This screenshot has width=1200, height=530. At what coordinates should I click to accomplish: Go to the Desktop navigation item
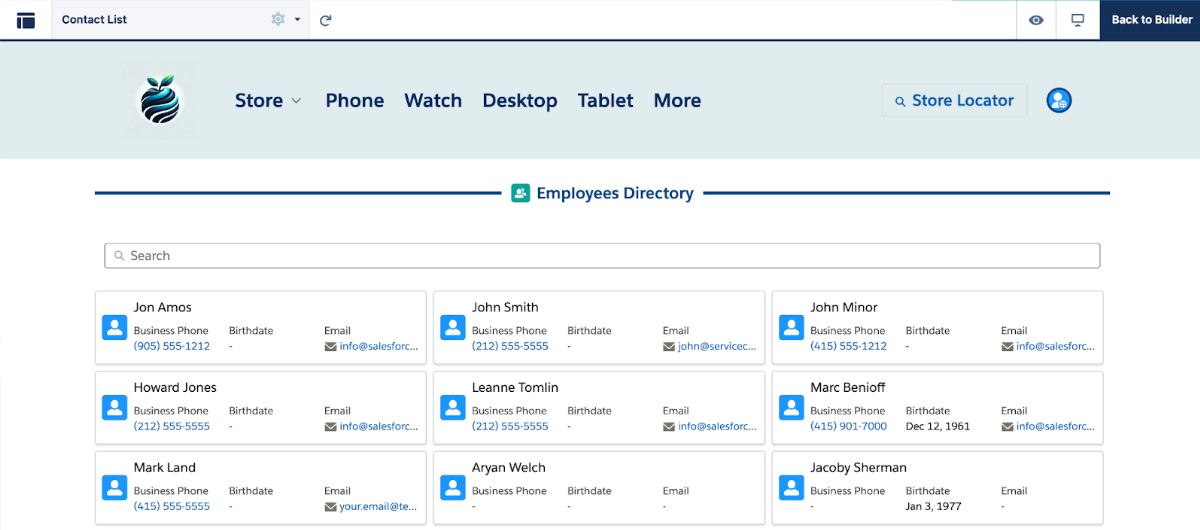[520, 100]
